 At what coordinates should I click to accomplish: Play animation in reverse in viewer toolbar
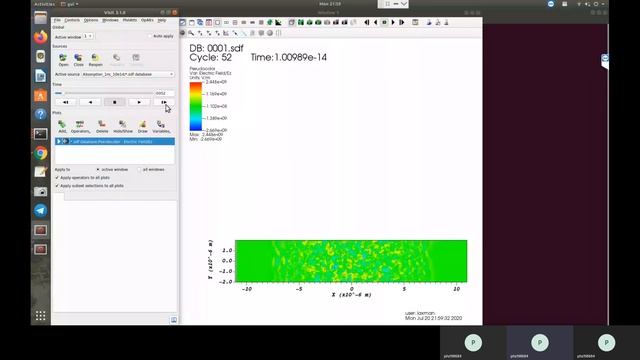point(376,22)
